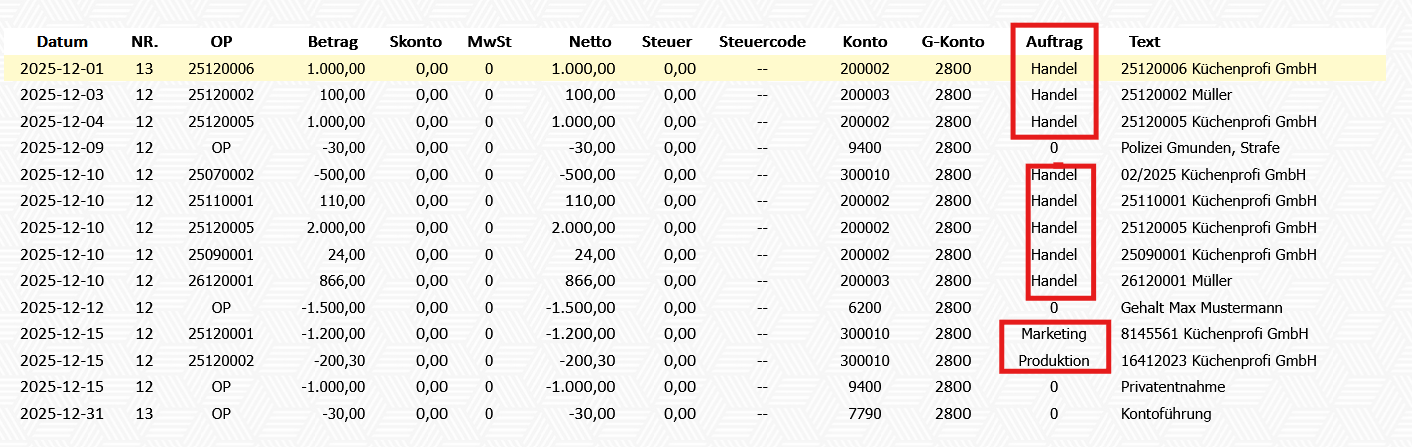The height and width of the screenshot is (447, 1412).
Task: Open the Marketing entry in the Auftrag column
Action: [1054, 334]
